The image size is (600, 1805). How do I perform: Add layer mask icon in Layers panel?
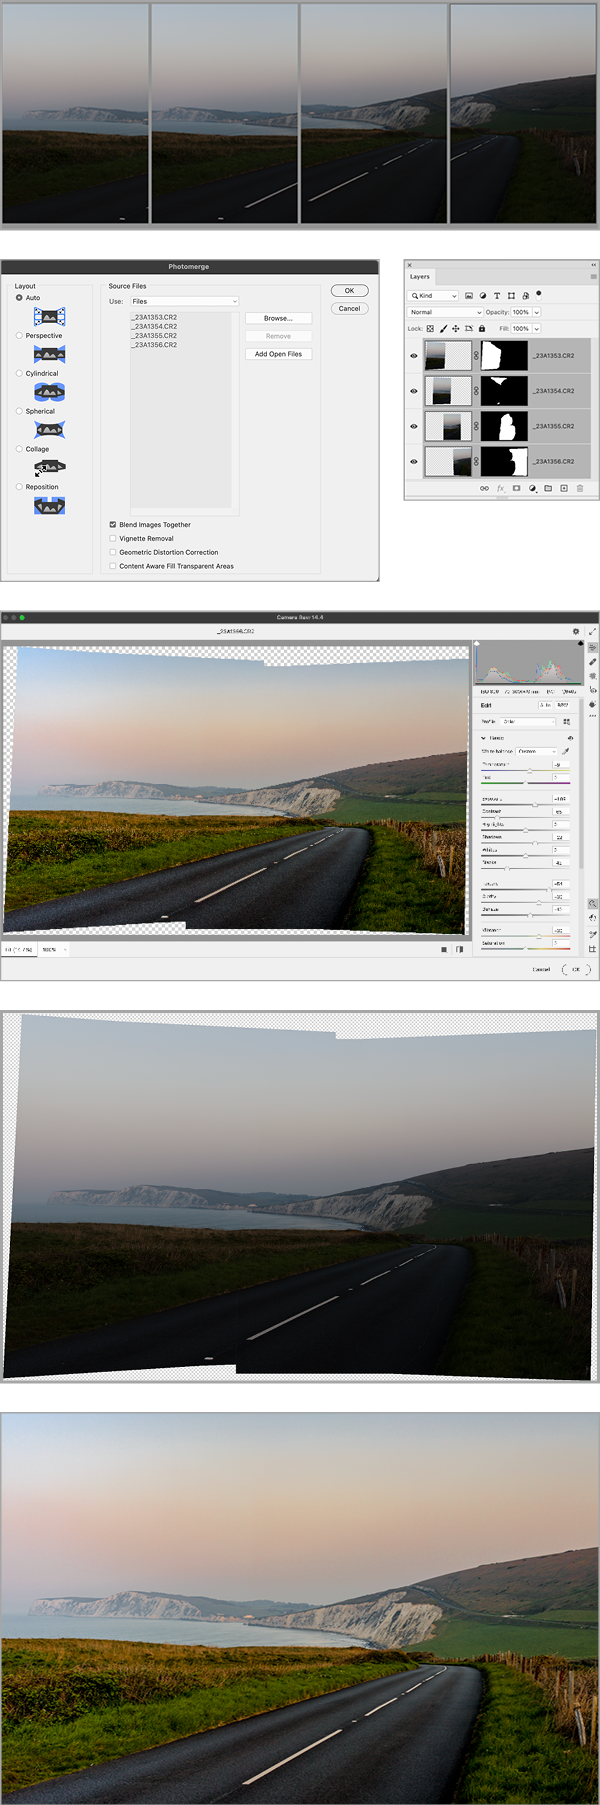[x=516, y=488]
